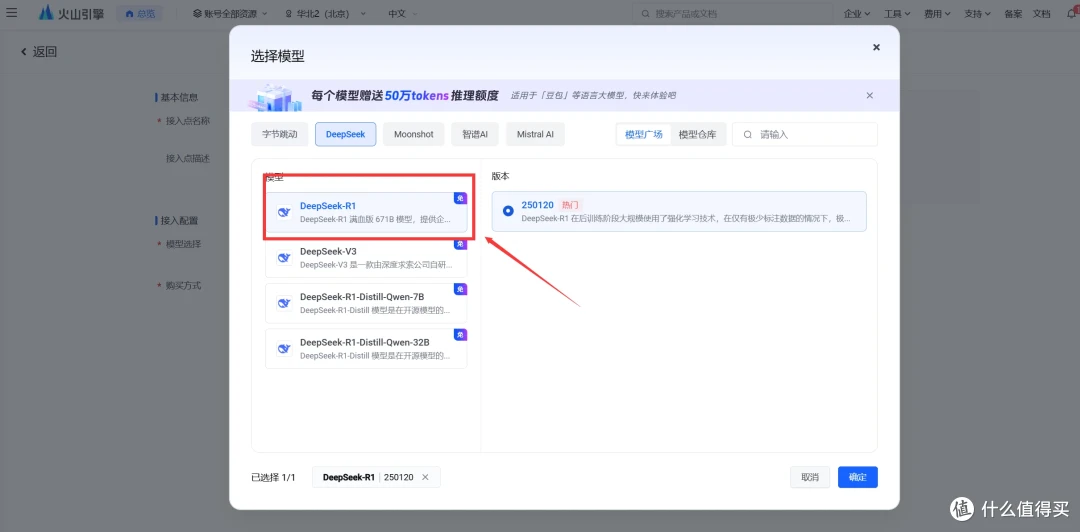Expand the 企业 menu

(857, 13)
